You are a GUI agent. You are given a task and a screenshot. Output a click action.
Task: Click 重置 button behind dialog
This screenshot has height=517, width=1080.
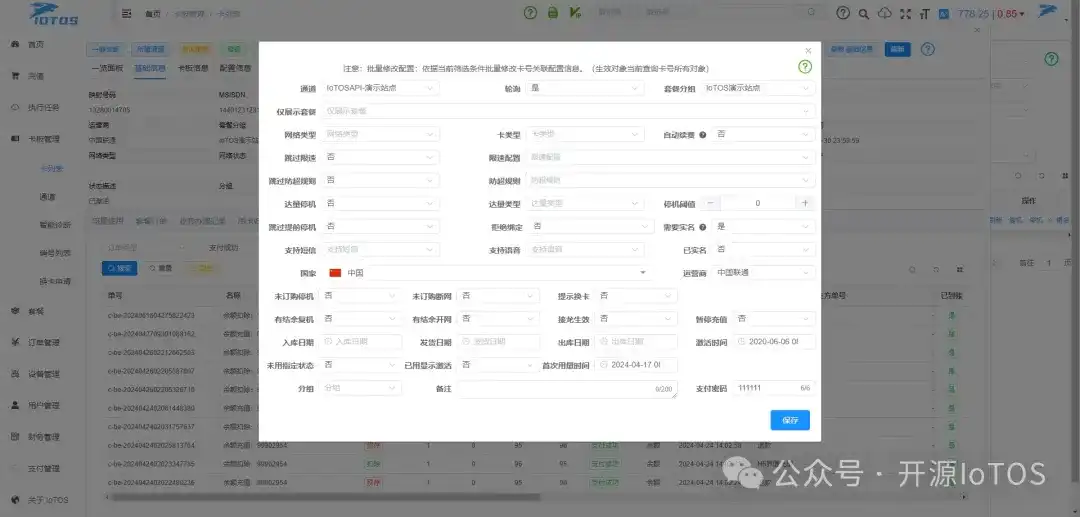(160, 268)
